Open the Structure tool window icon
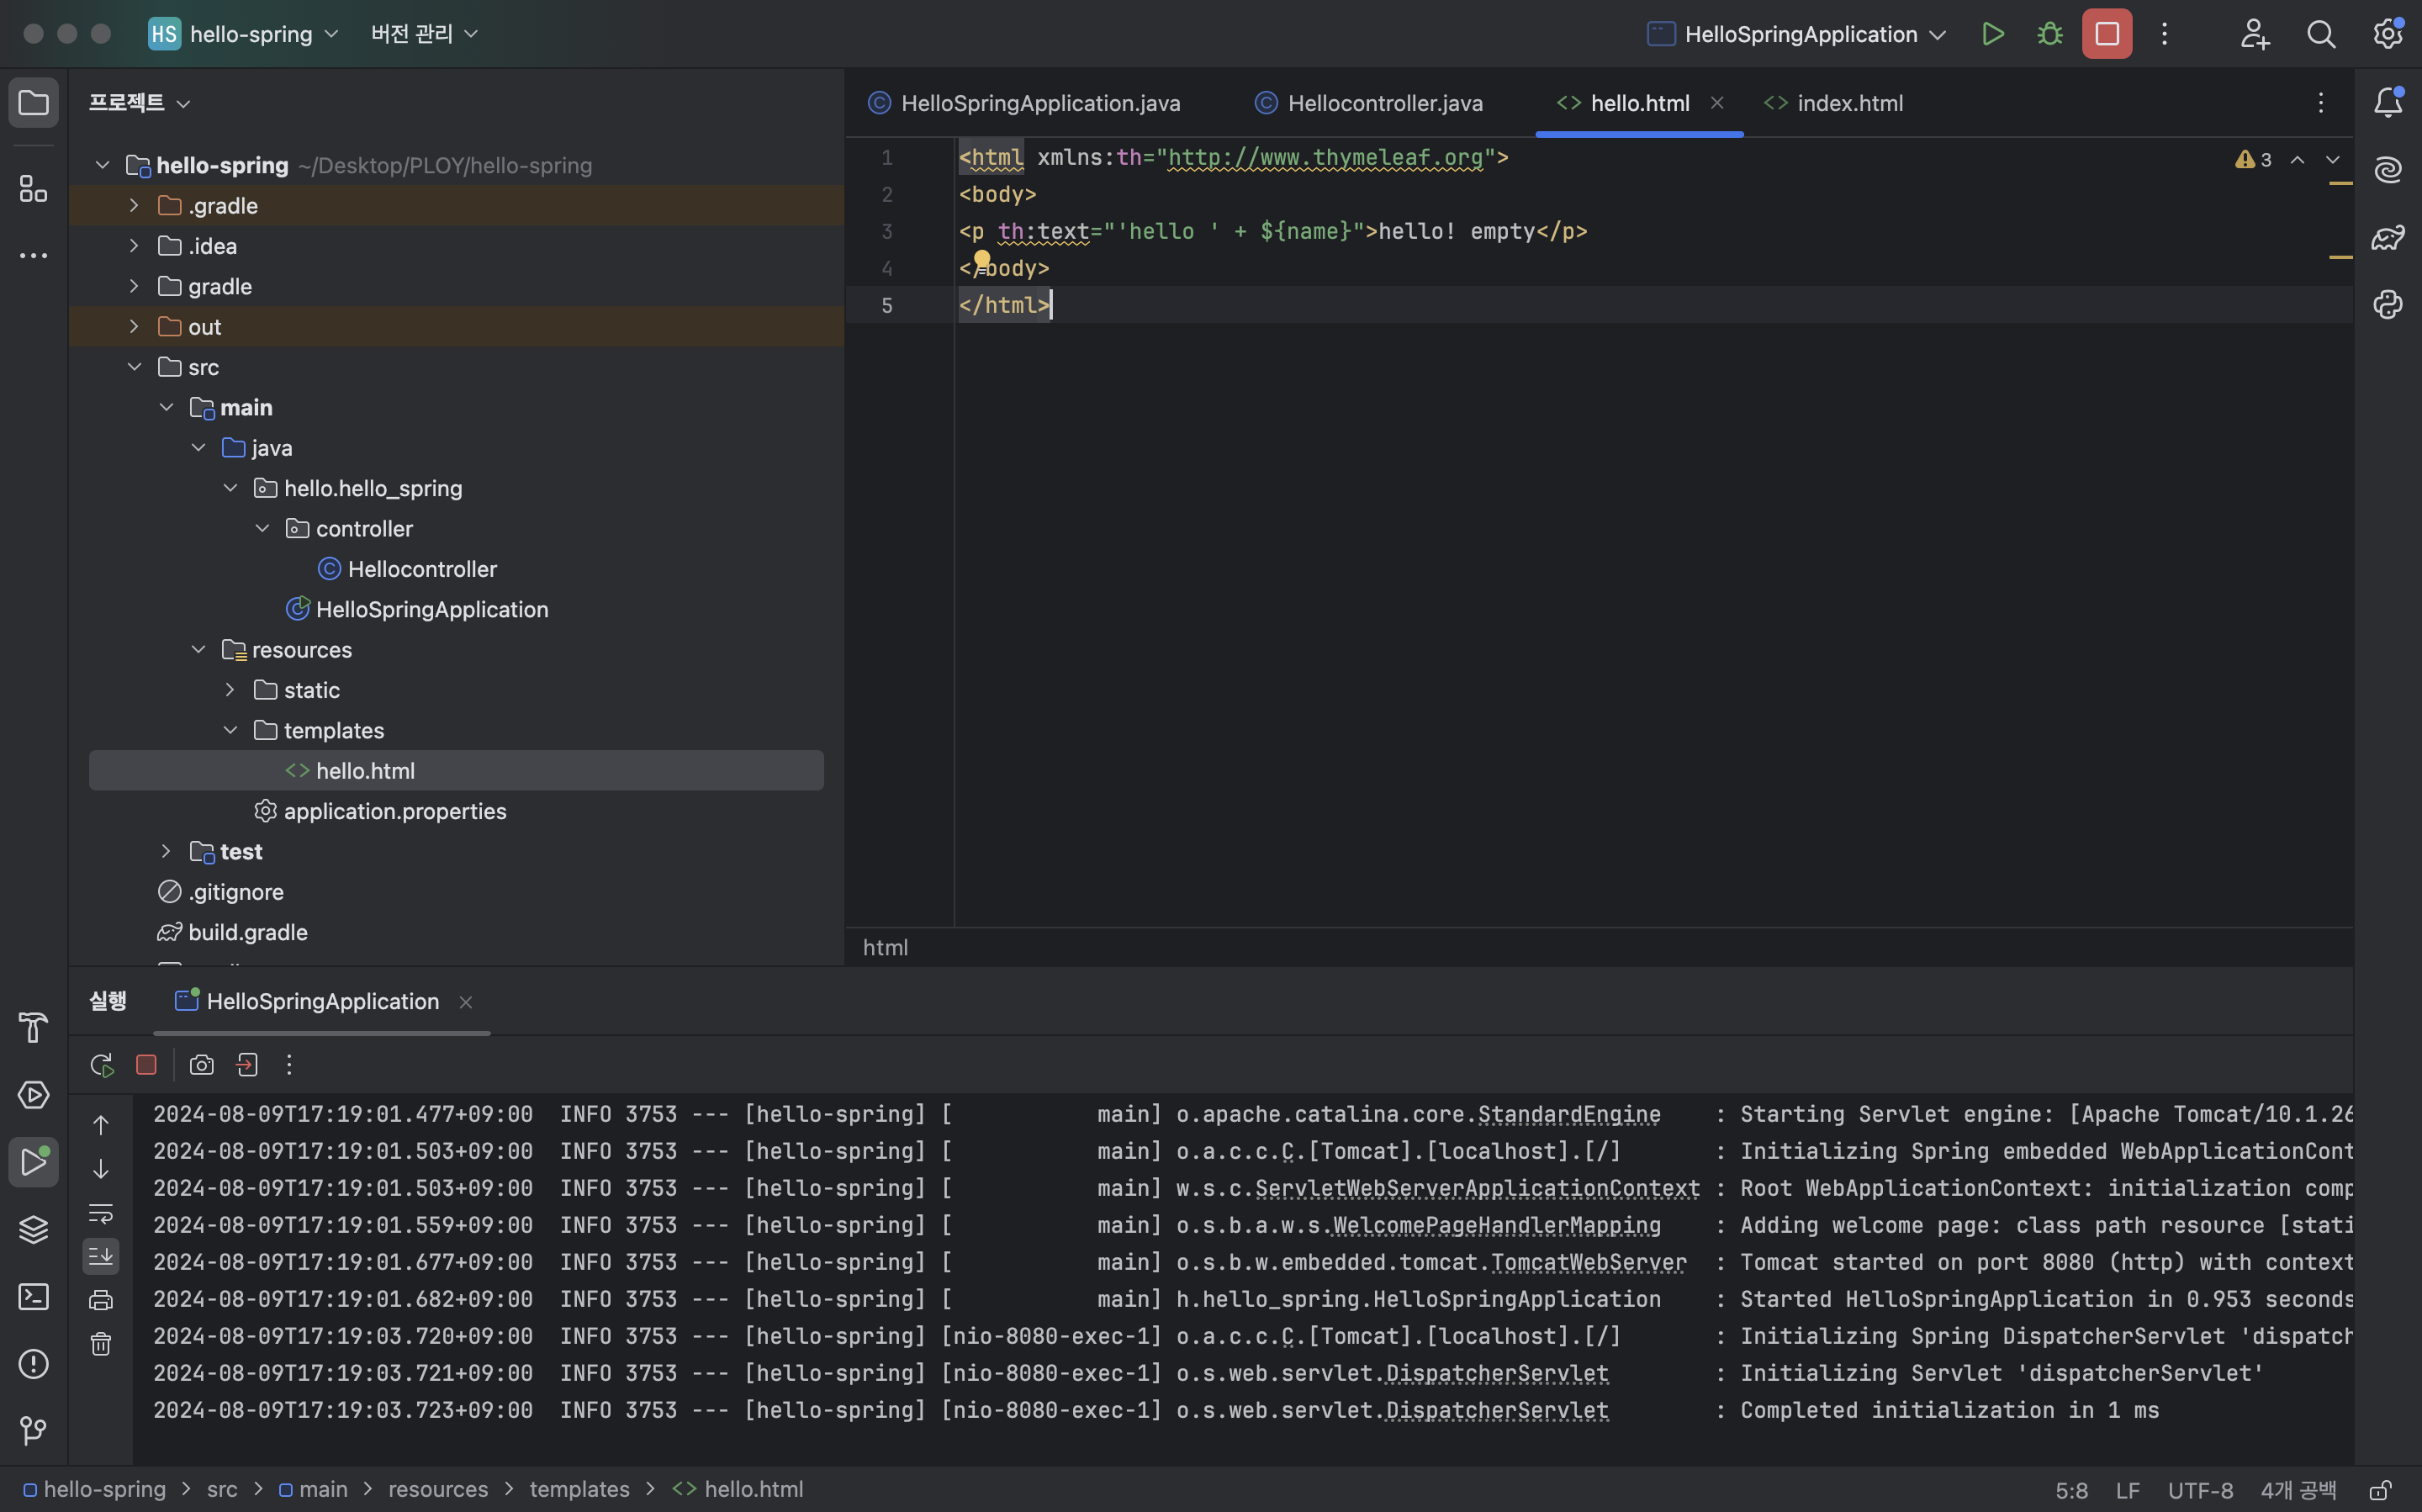 34,188
